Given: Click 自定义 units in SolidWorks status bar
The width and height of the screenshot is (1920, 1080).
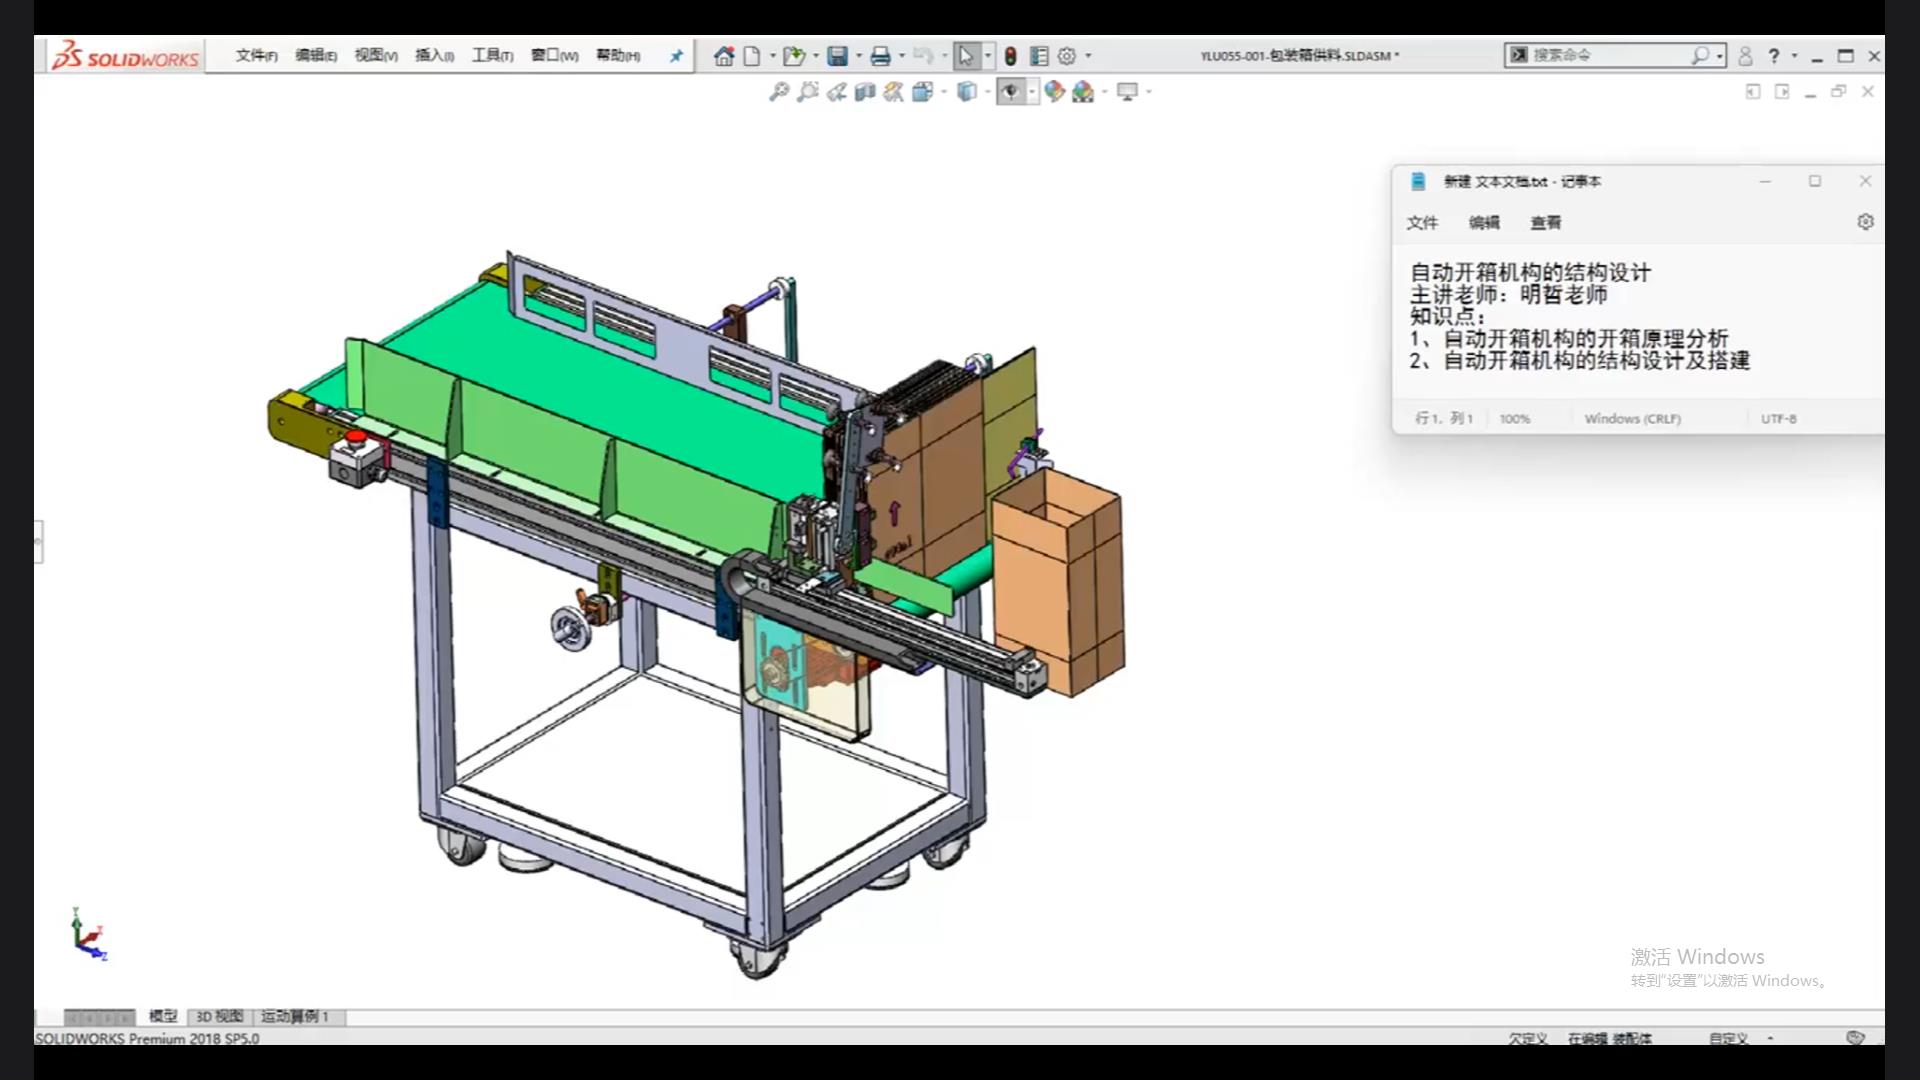Looking at the screenshot, I should pyautogui.click(x=1728, y=1039).
